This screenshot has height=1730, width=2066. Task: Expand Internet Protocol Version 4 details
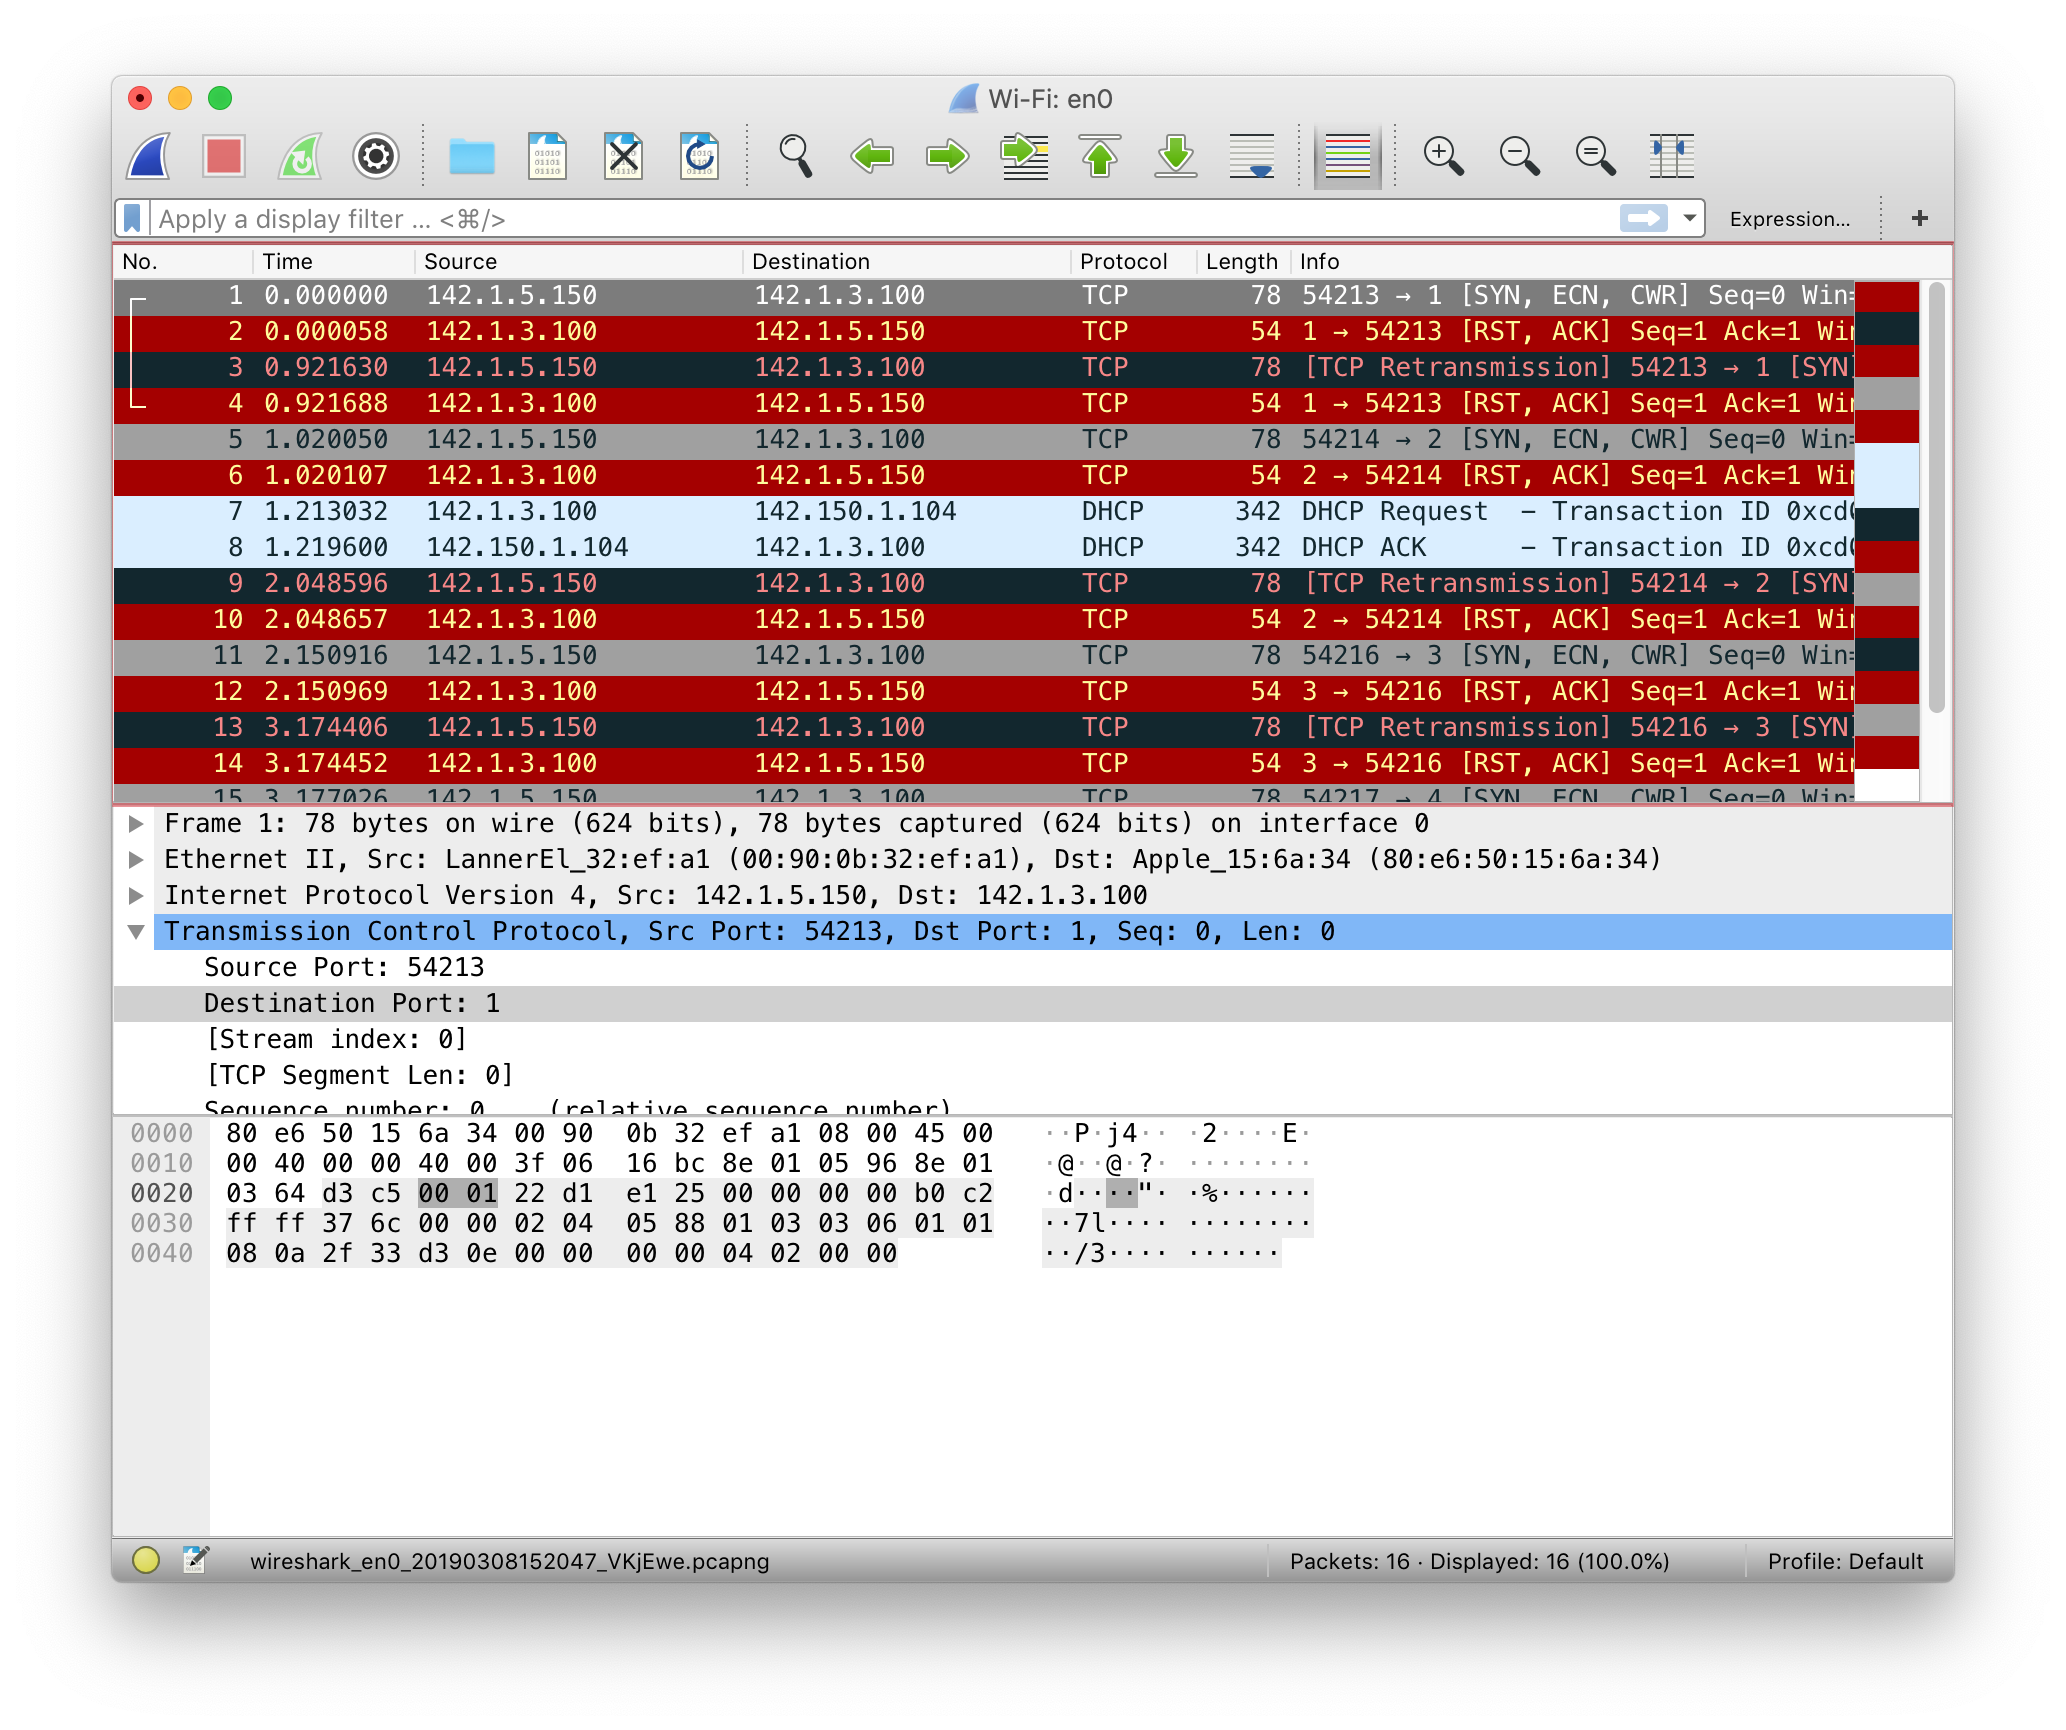click(x=137, y=896)
